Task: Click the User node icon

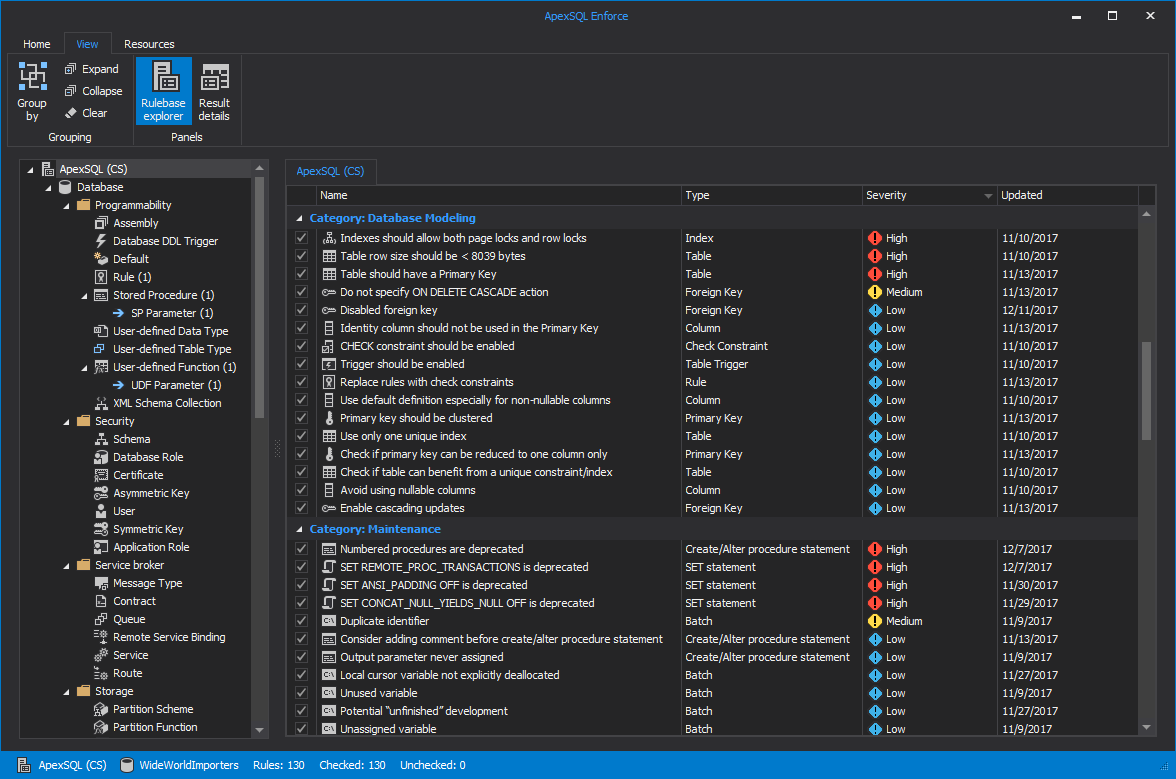Action: point(101,511)
